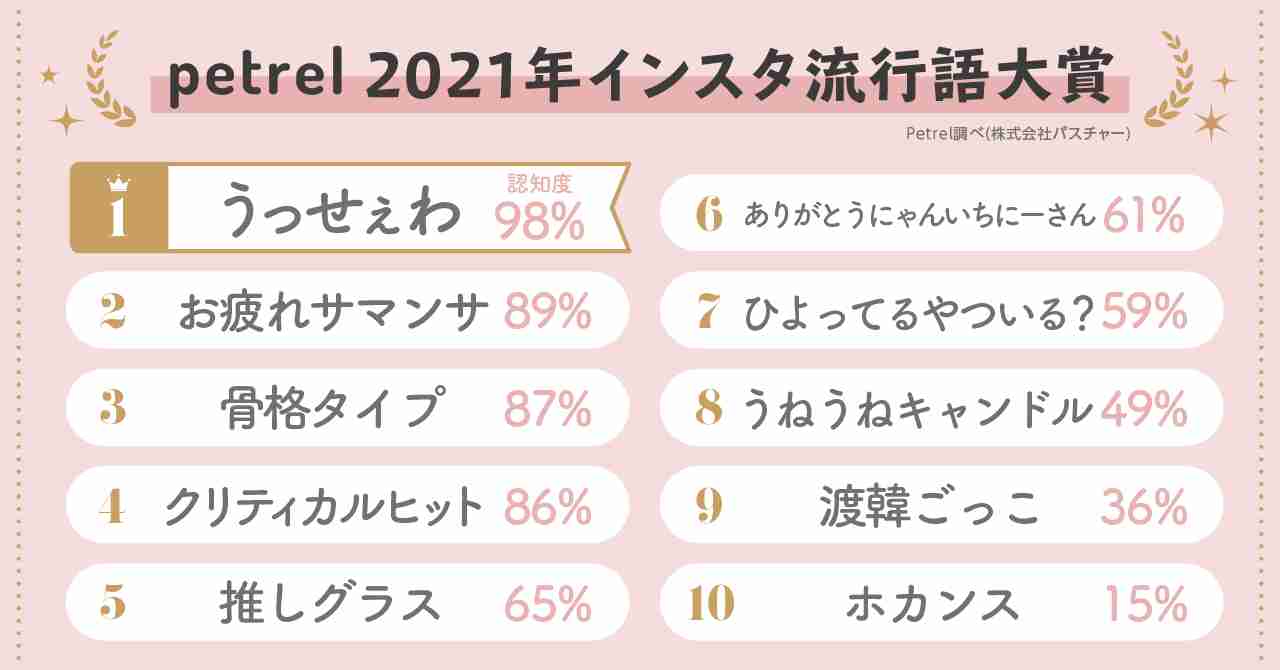Click the sparkle star at top left

click(66, 120)
